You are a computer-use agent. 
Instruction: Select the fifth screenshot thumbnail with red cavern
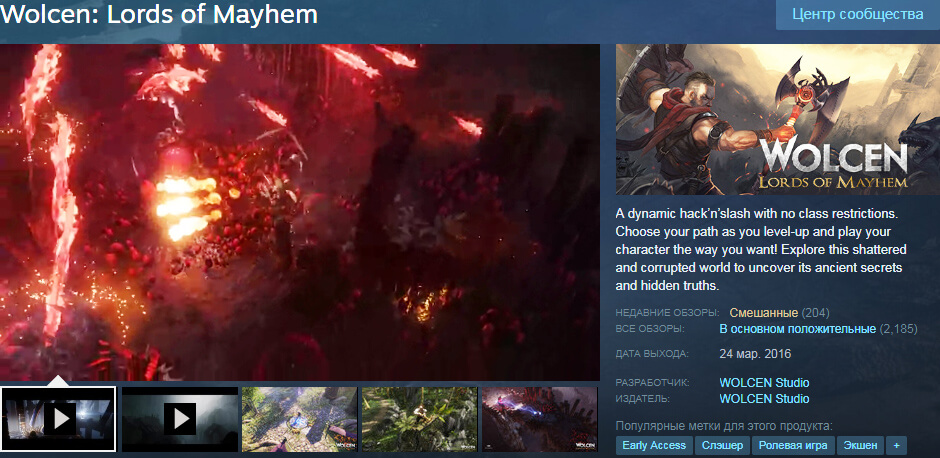(540, 418)
